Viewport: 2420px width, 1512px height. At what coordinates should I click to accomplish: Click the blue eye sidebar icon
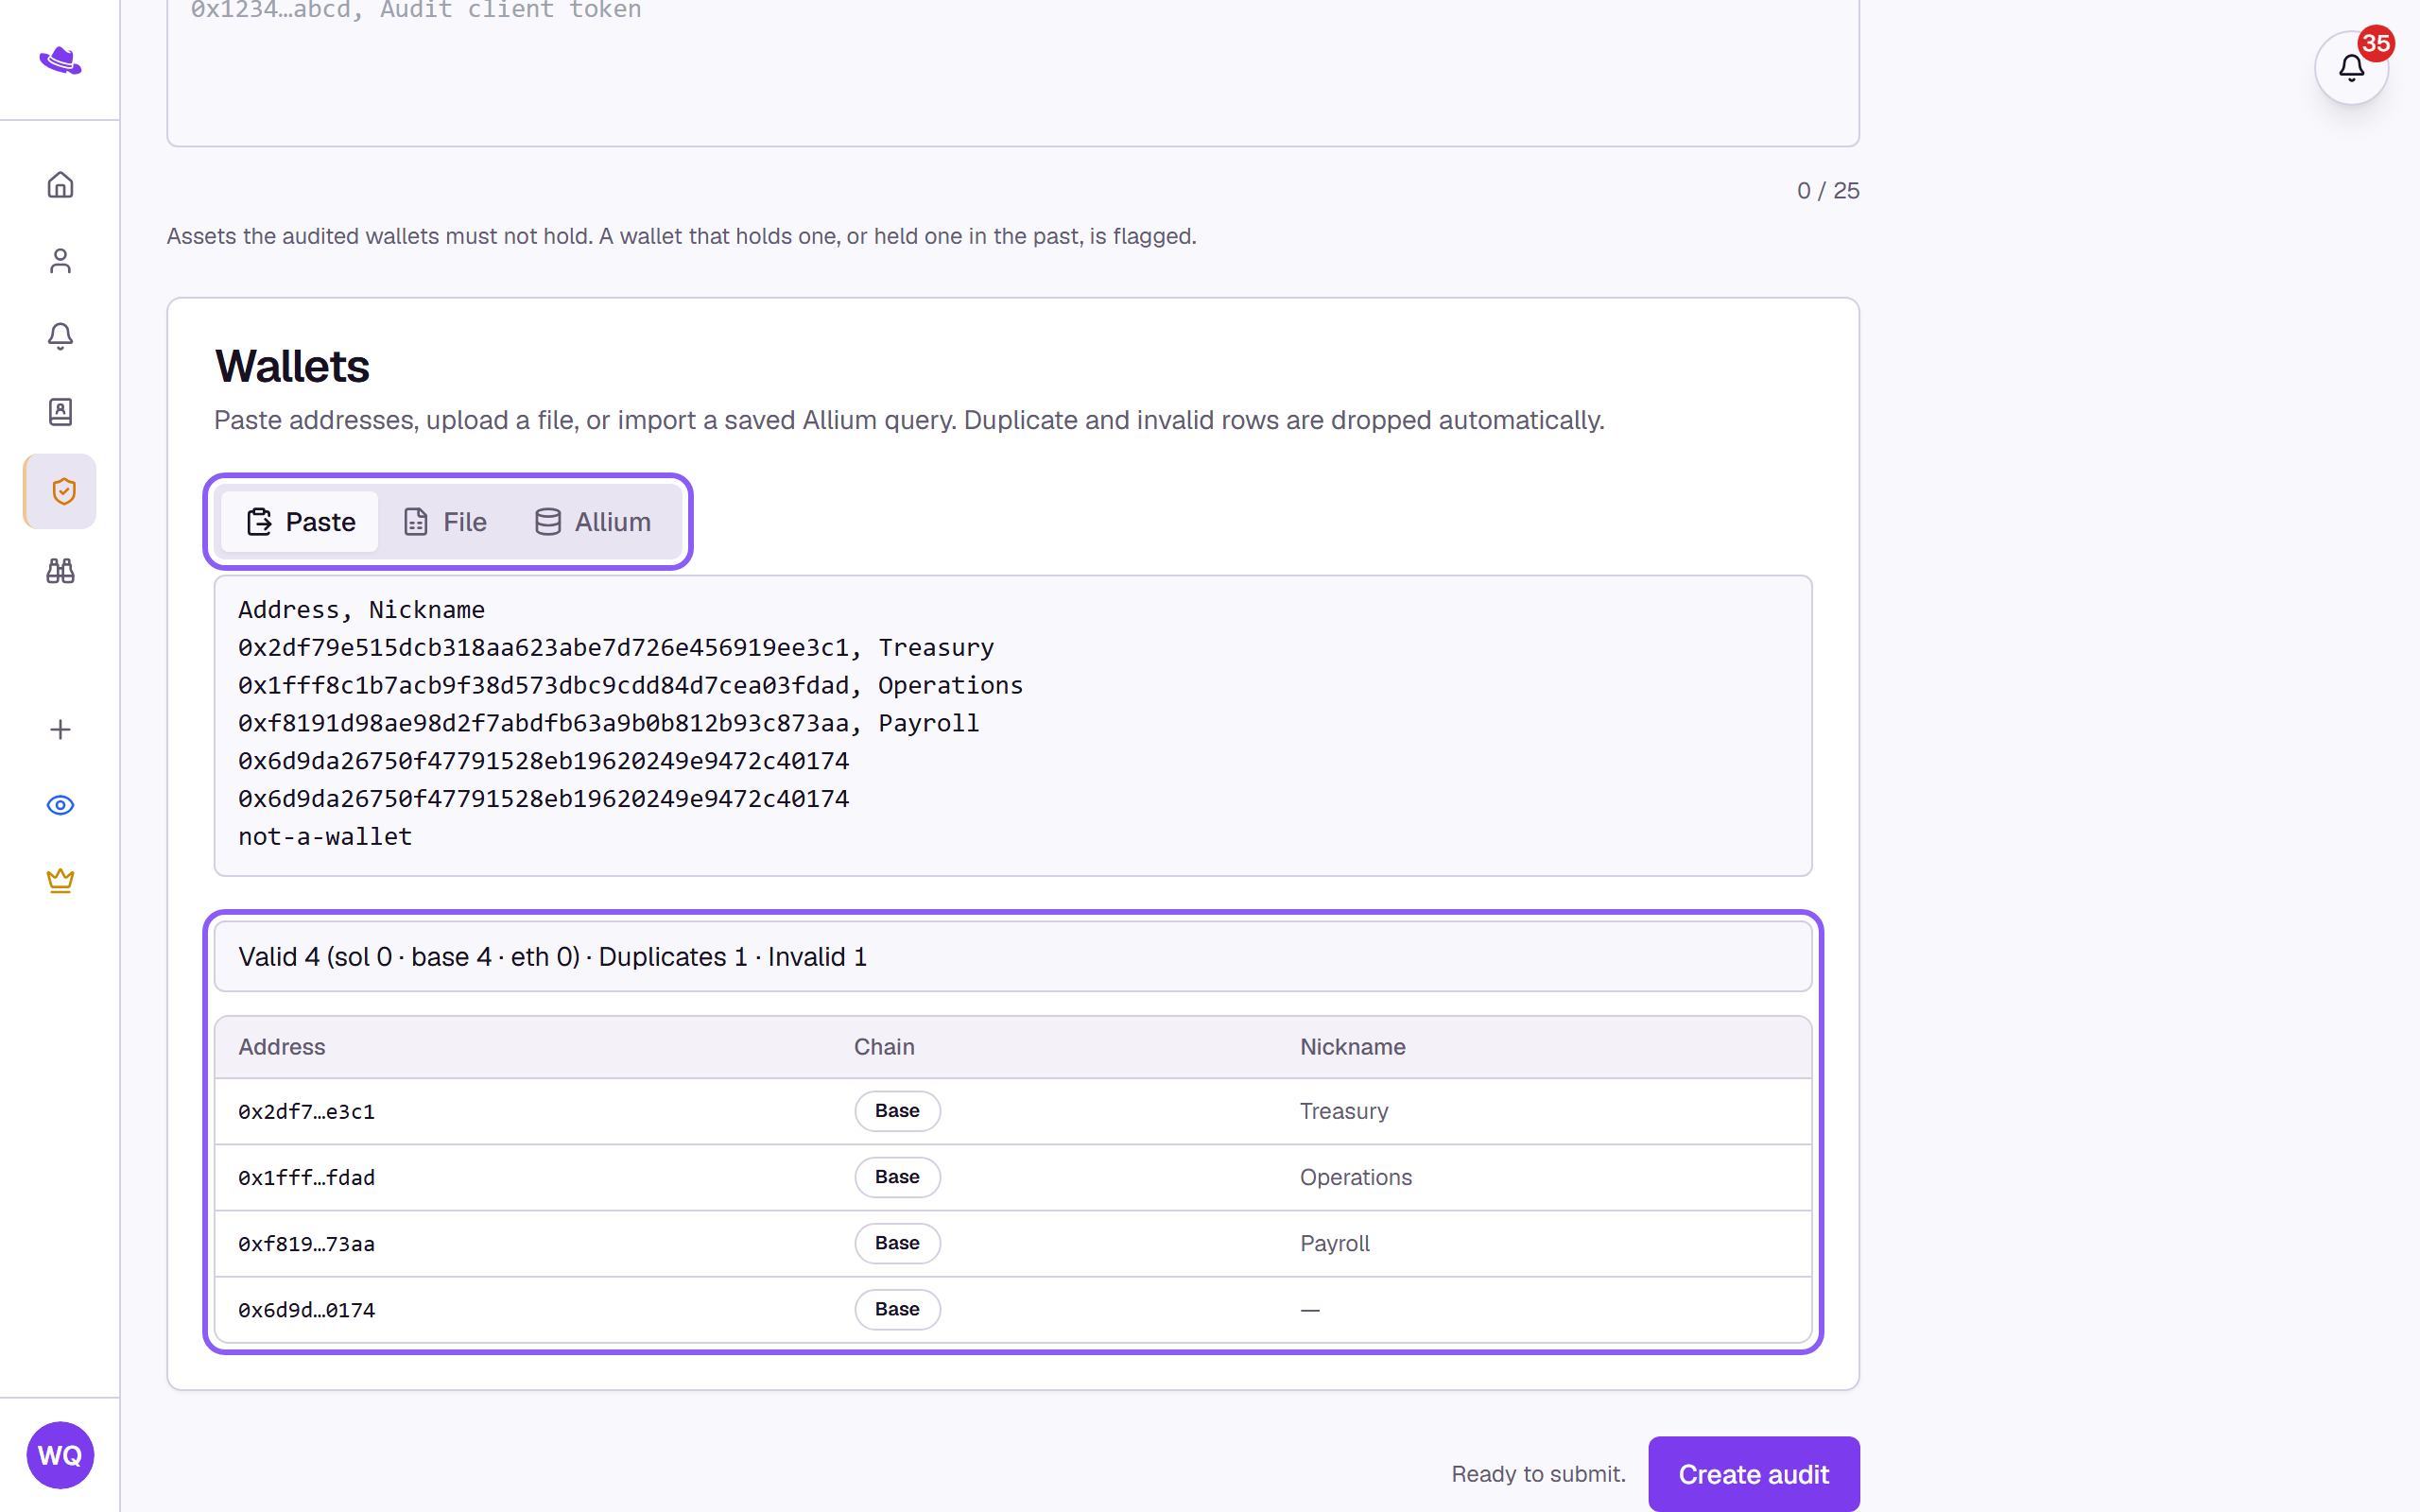tap(60, 805)
